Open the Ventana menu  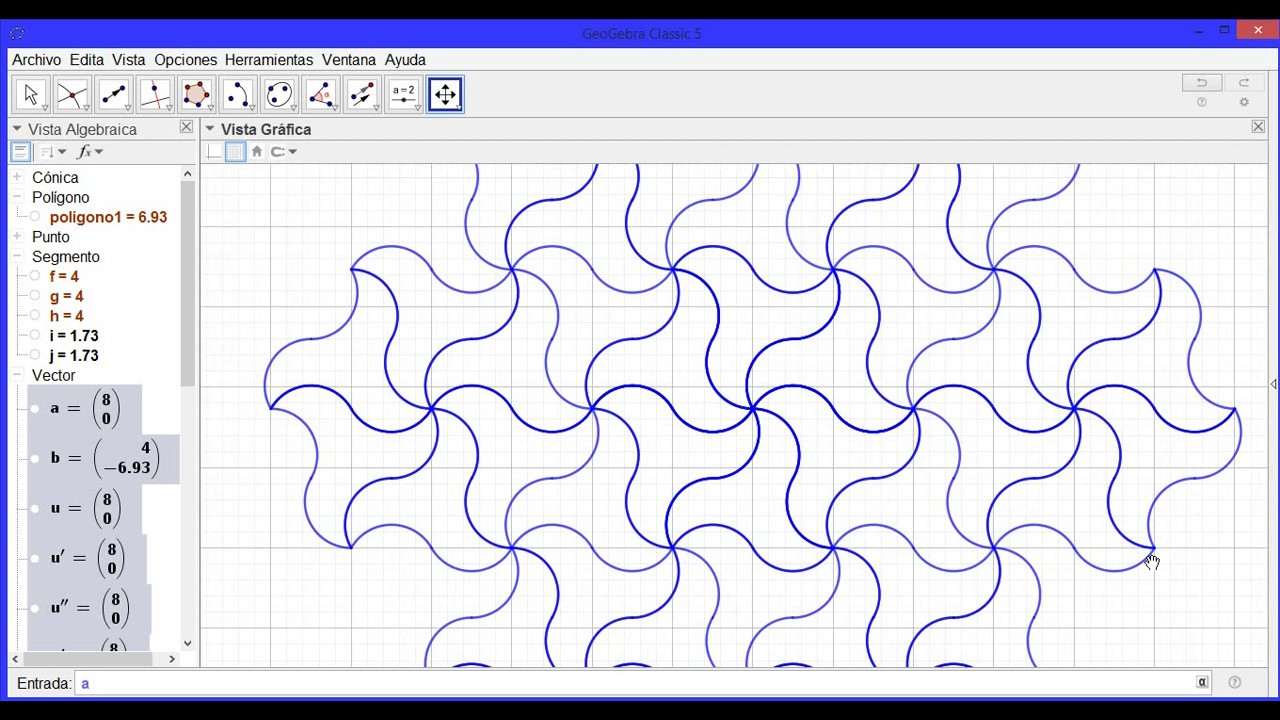[349, 60]
